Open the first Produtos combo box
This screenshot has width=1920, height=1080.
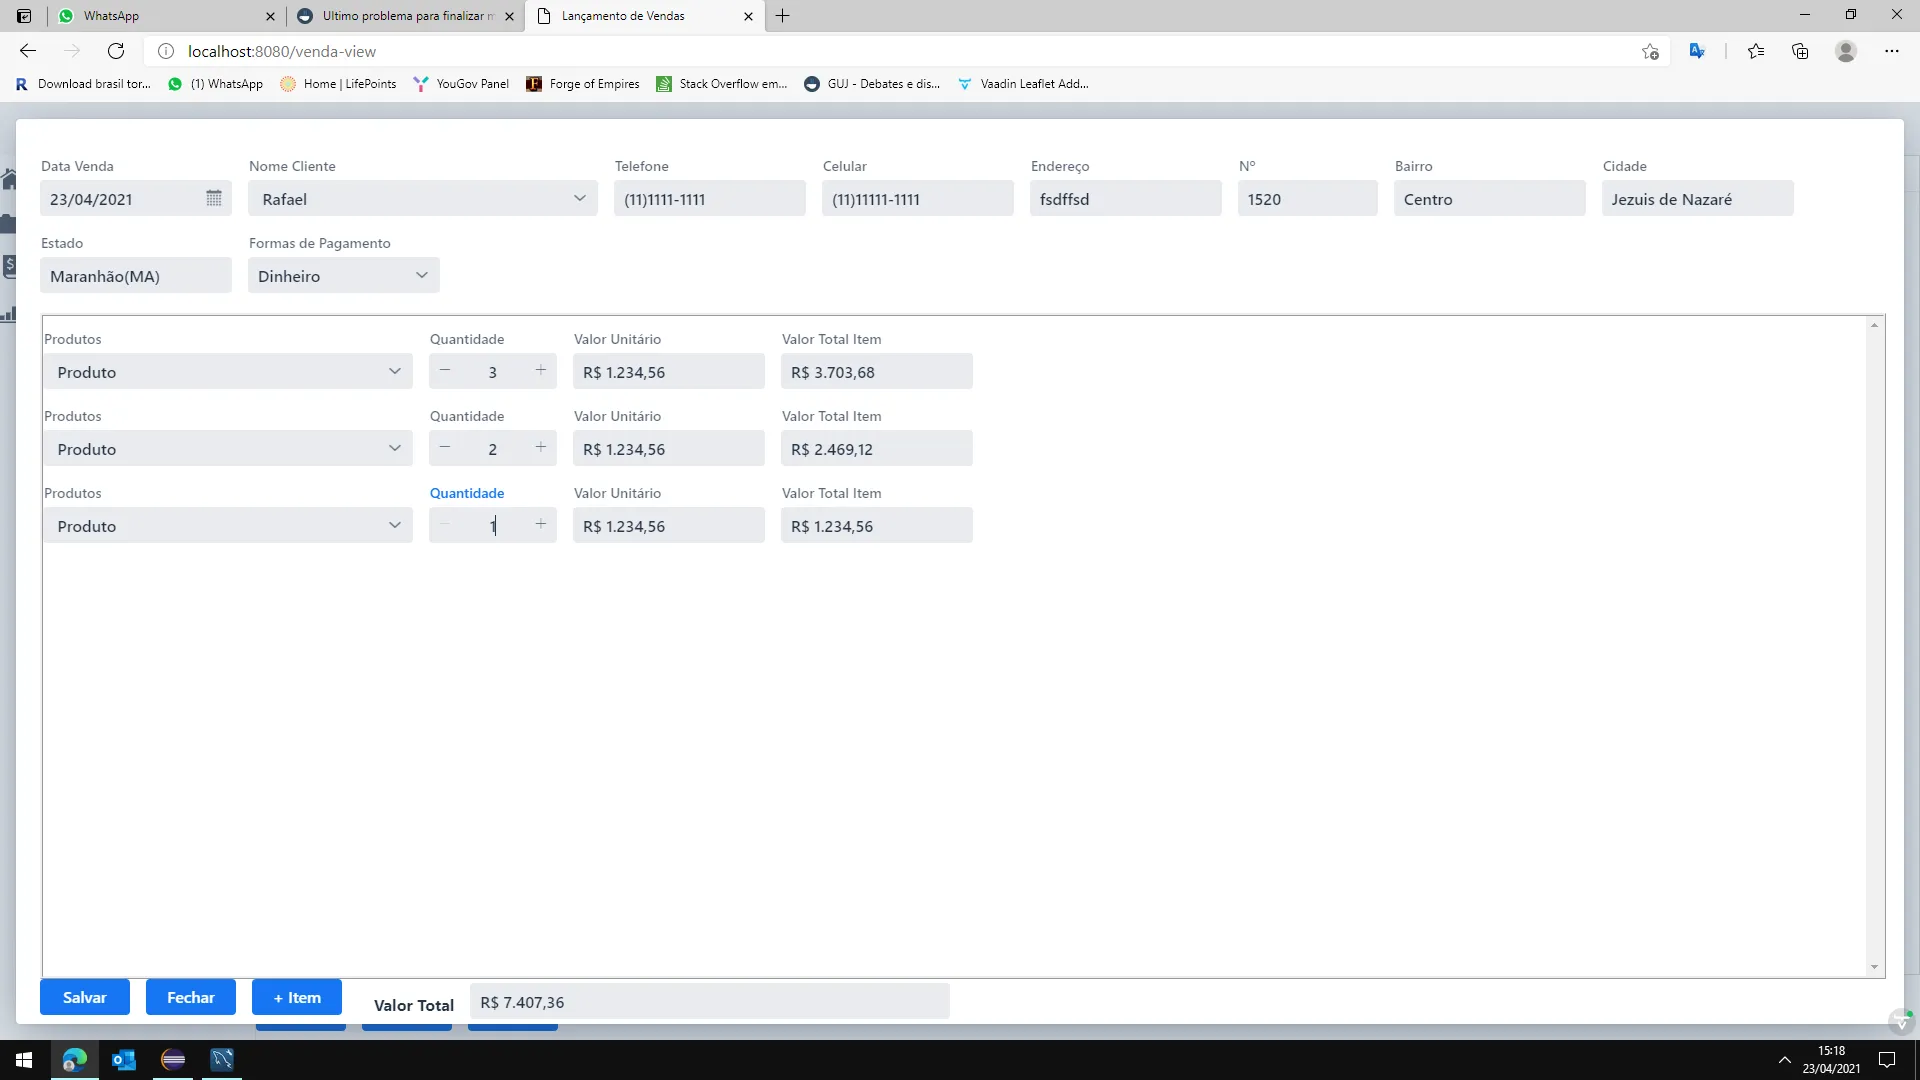227,371
